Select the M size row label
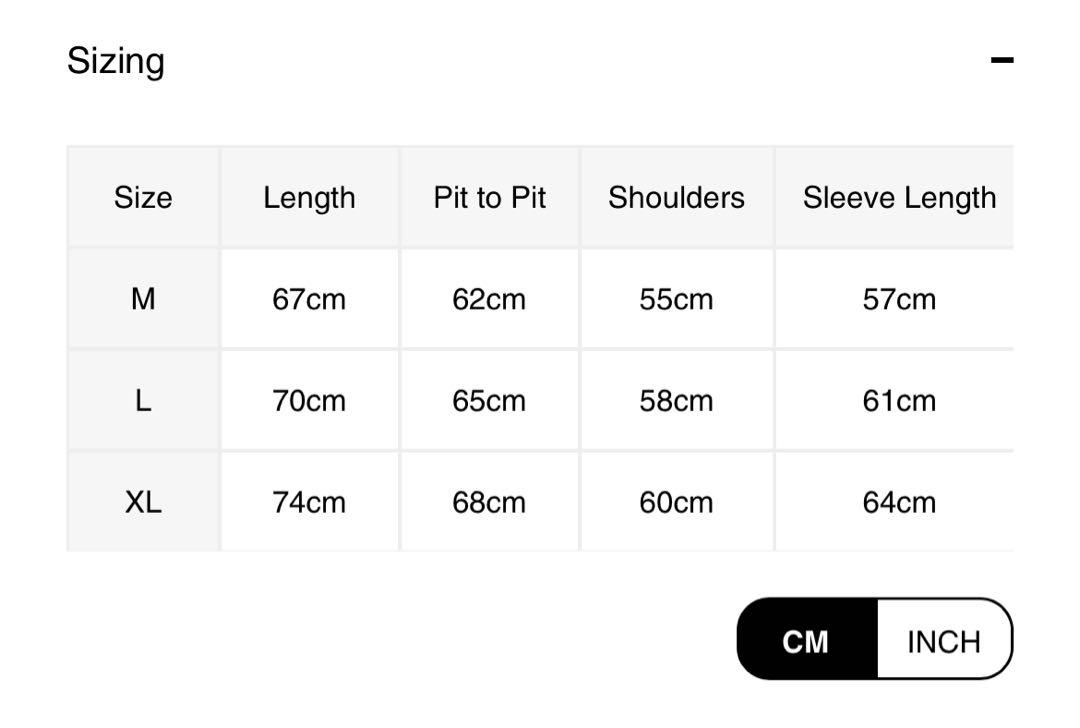Screen dimensions: 1080x728 click(x=143, y=299)
